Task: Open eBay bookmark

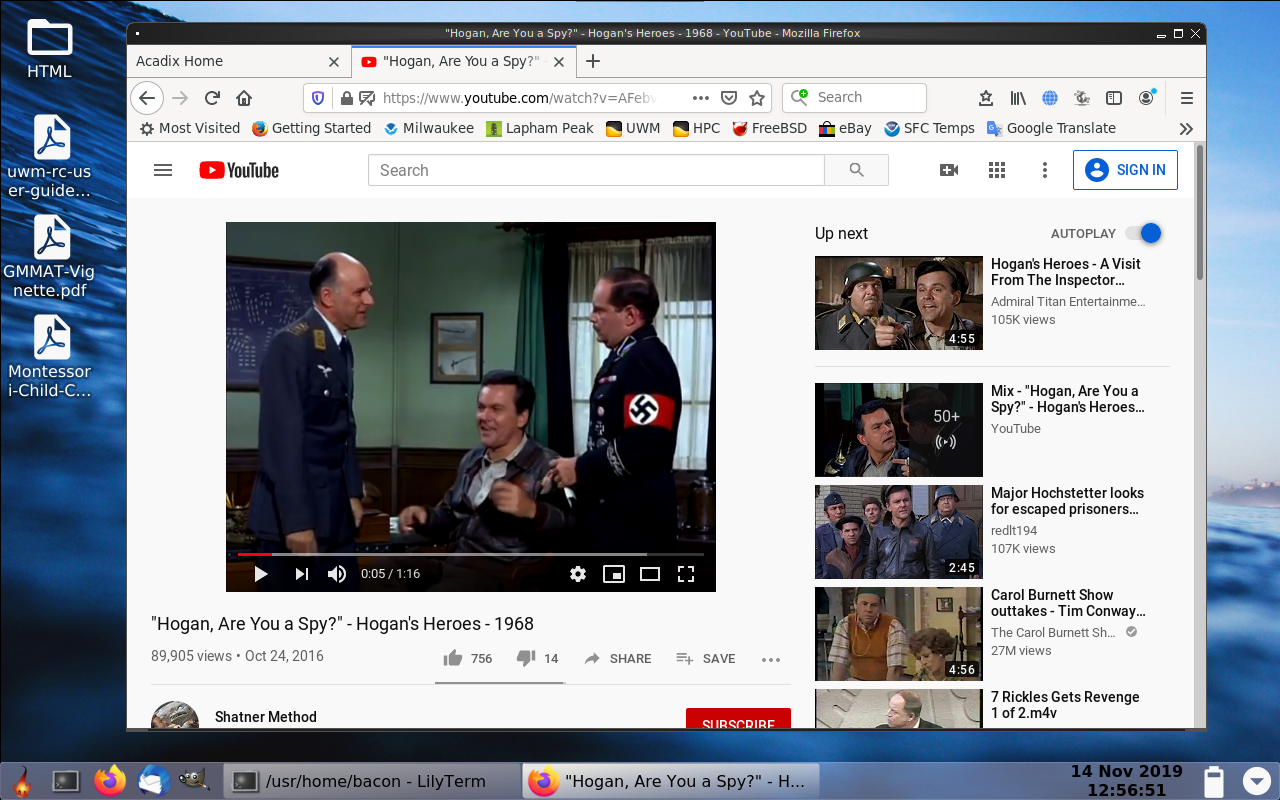Action: click(845, 128)
